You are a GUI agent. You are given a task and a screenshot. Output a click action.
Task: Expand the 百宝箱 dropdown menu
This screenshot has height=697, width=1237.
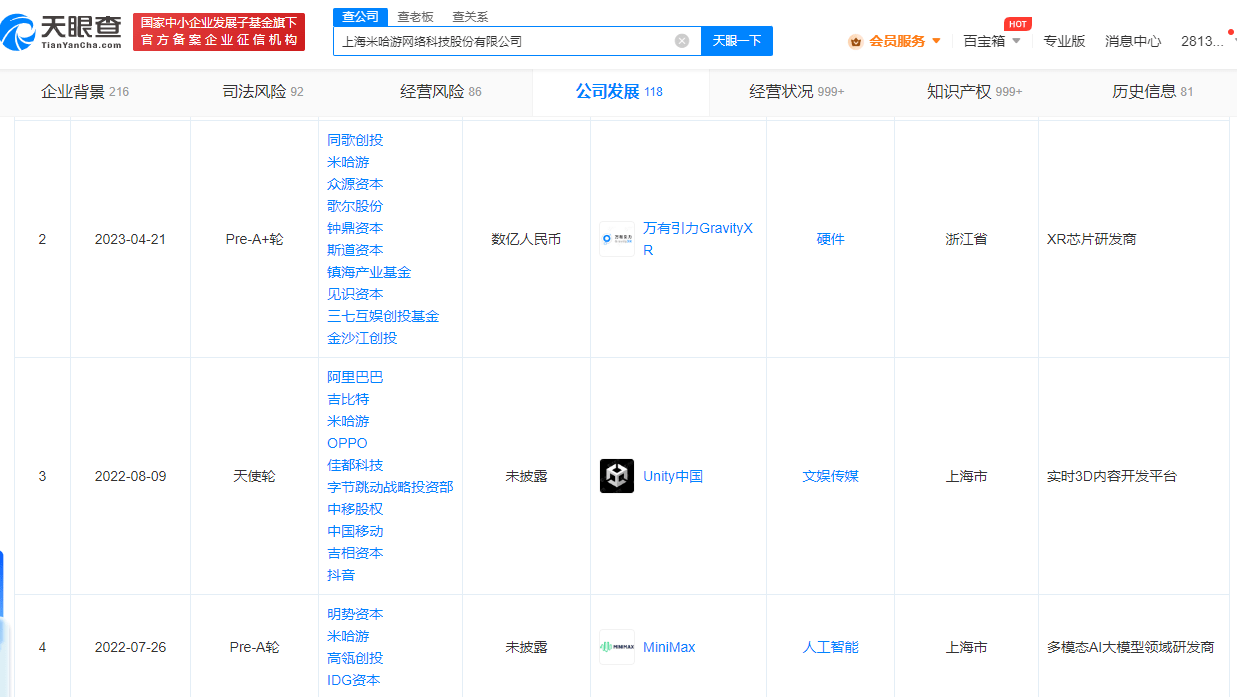click(x=1016, y=41)
